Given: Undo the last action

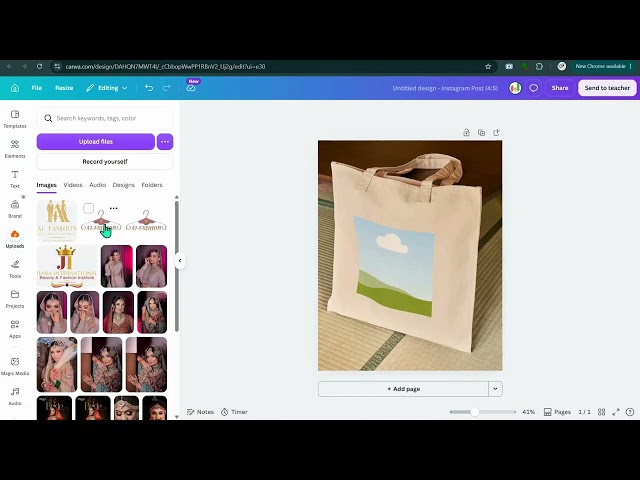Looking at the screenshot, I should coord(149,88).
